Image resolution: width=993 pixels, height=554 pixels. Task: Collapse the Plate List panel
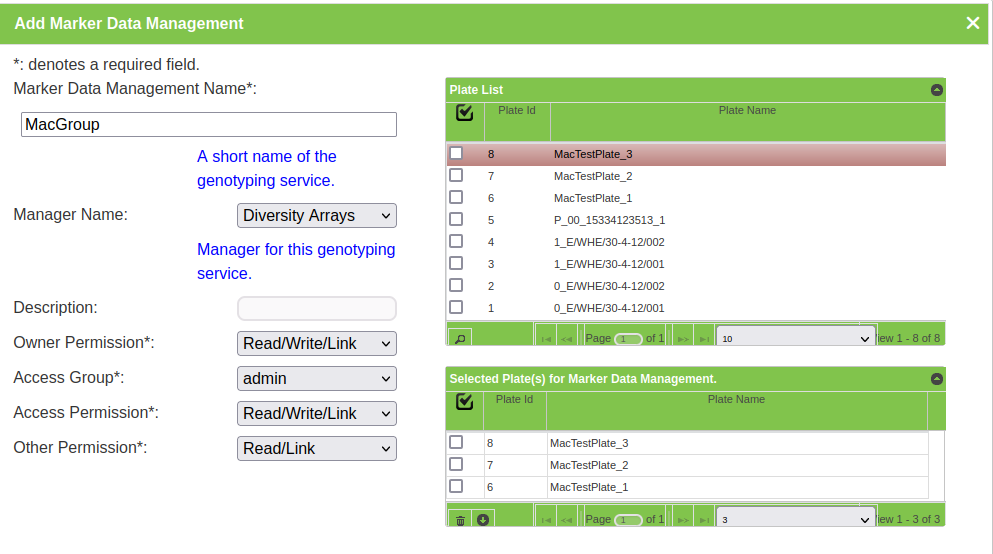[x=936, y=90]
